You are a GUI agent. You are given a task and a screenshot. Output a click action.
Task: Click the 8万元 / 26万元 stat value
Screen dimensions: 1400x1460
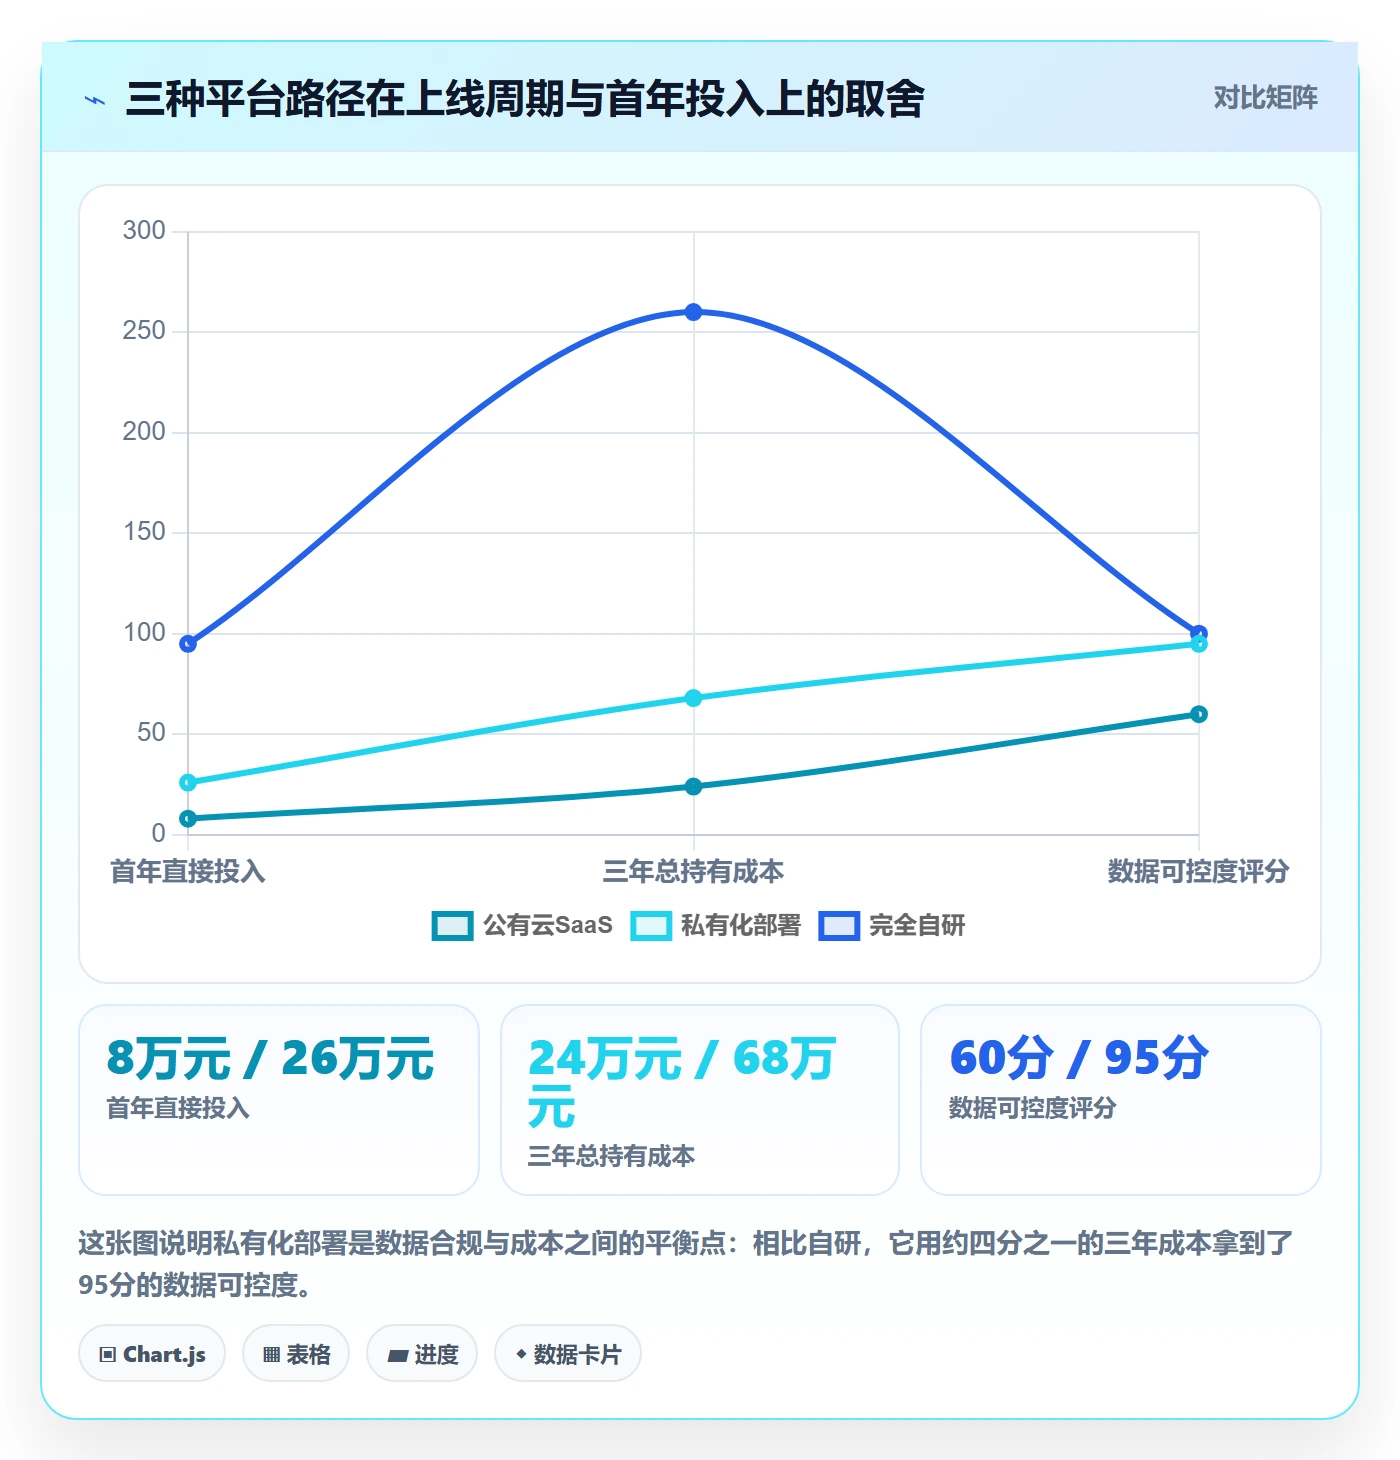[270, 1058]
